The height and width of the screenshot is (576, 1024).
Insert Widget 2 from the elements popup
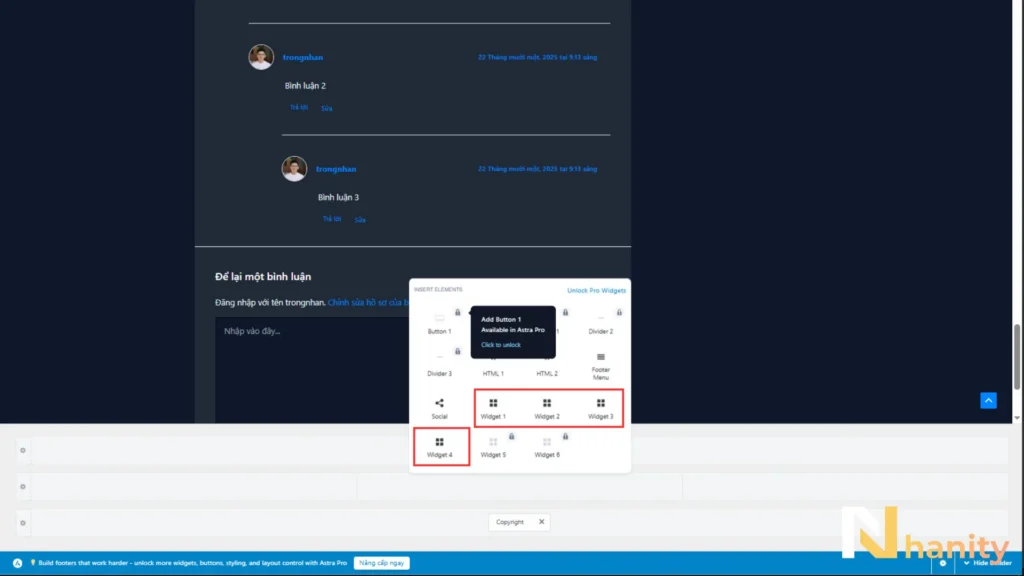coord(547,408)
